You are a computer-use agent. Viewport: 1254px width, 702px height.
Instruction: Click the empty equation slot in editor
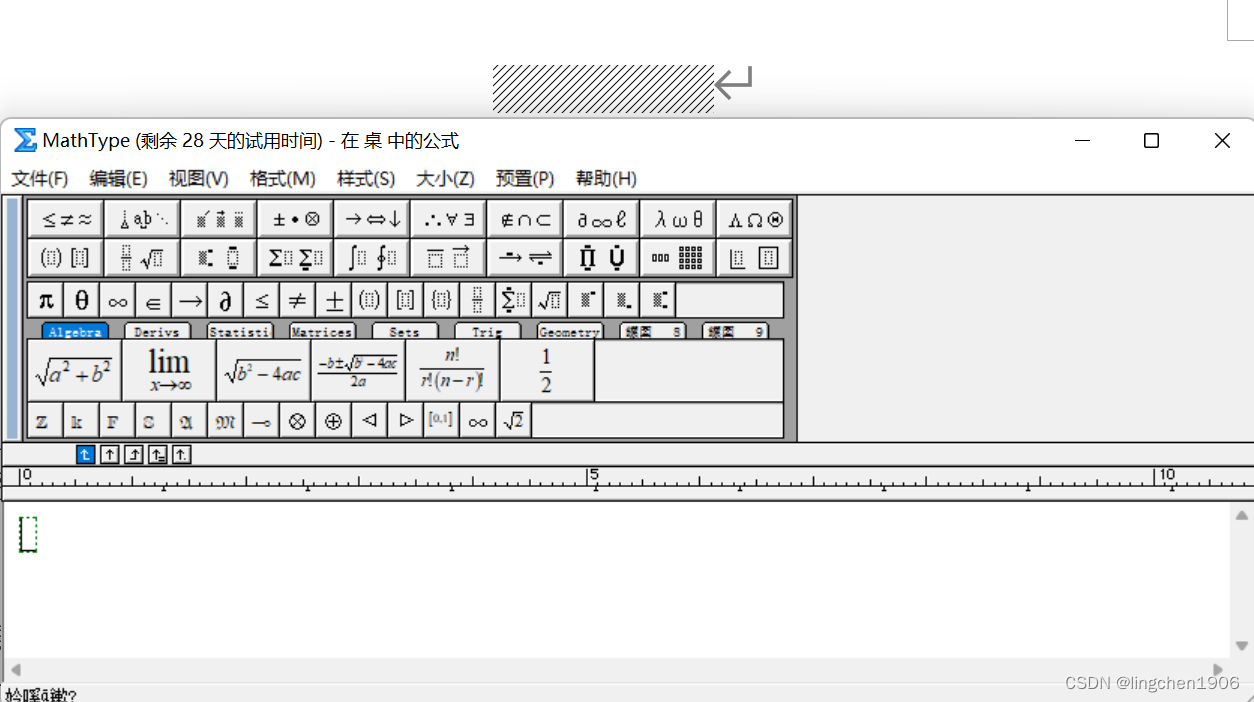coord(28,534)
